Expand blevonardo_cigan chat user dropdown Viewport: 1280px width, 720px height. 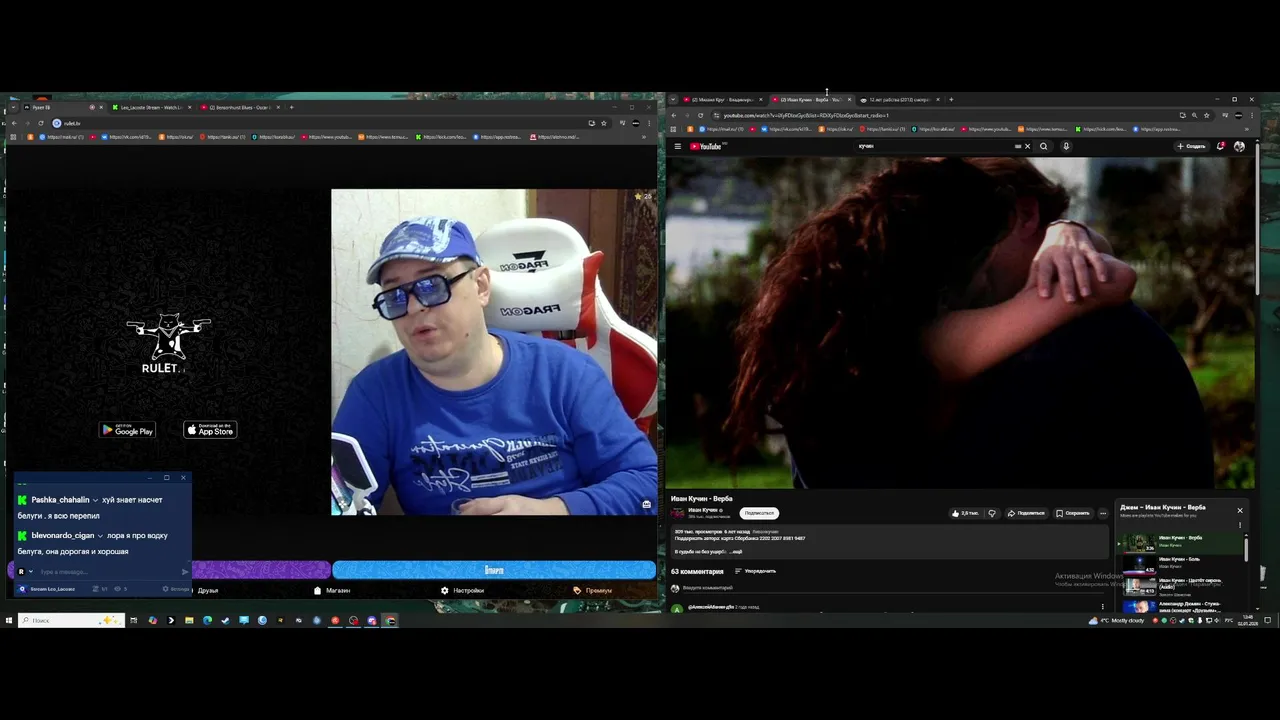tap(100, 535)
